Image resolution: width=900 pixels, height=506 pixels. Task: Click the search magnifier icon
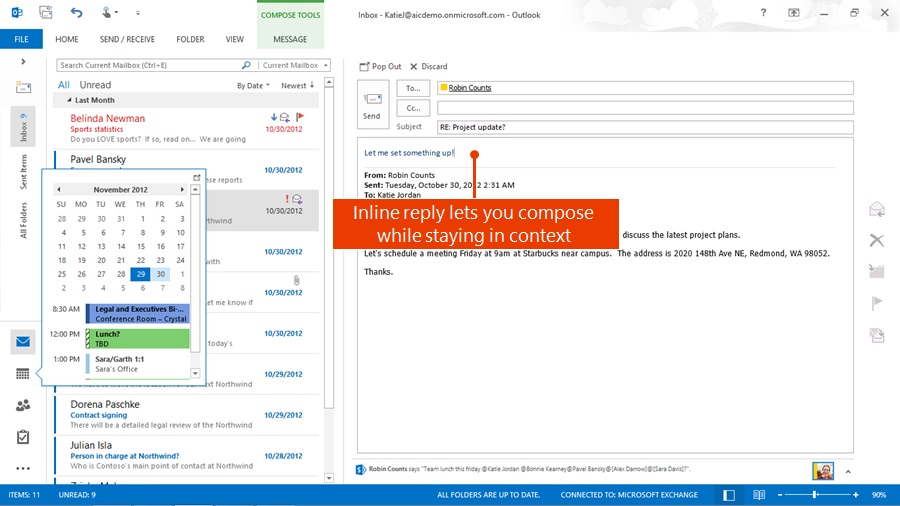[245, 65]
